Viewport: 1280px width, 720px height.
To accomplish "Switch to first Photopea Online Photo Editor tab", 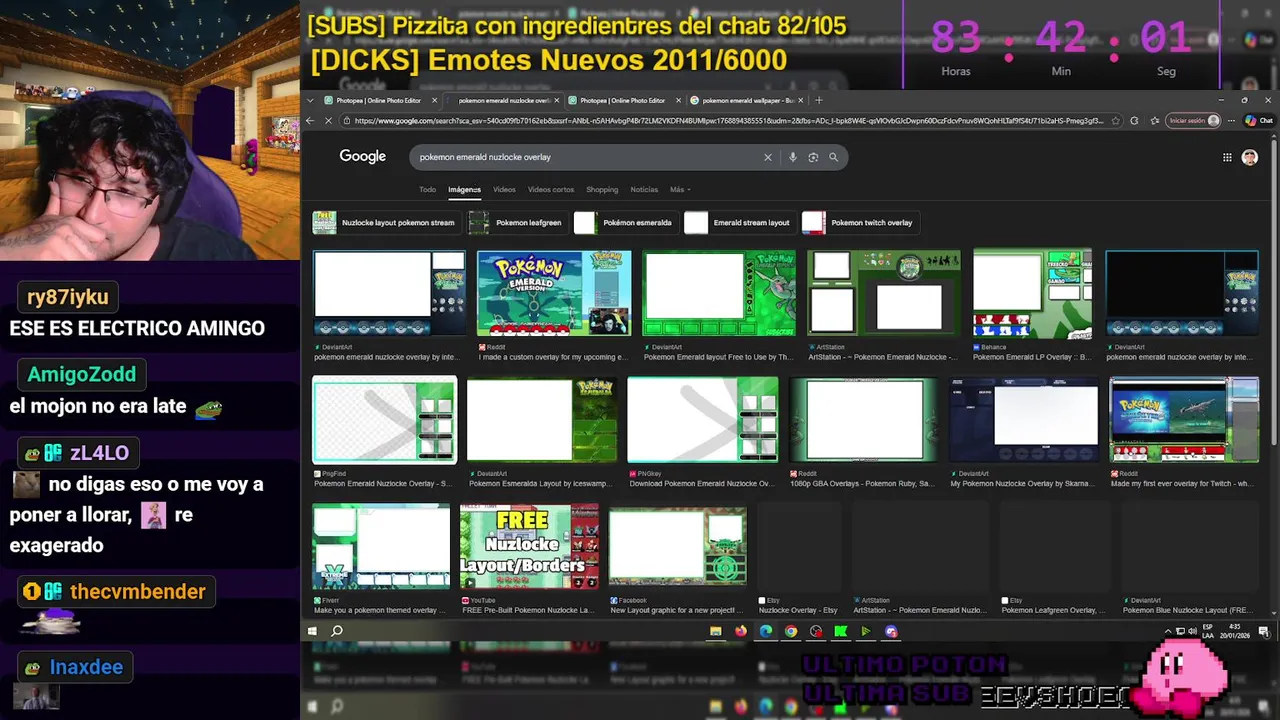I will [378, 100].
